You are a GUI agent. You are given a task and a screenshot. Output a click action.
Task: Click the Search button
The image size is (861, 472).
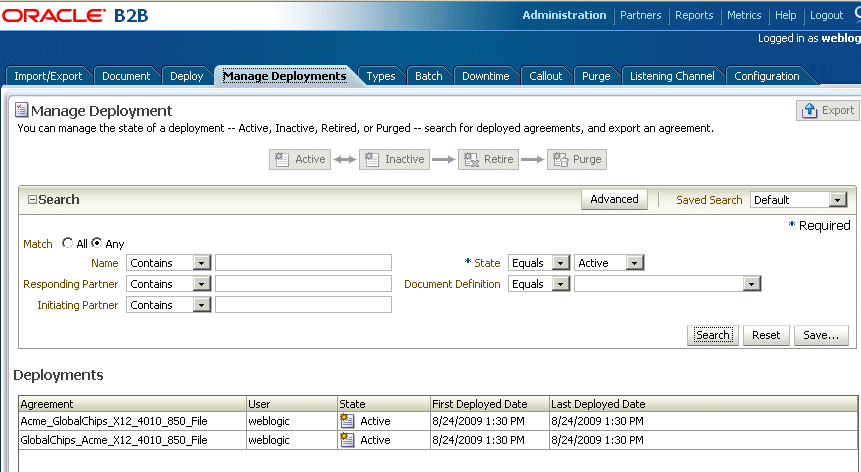coord(712,335)
